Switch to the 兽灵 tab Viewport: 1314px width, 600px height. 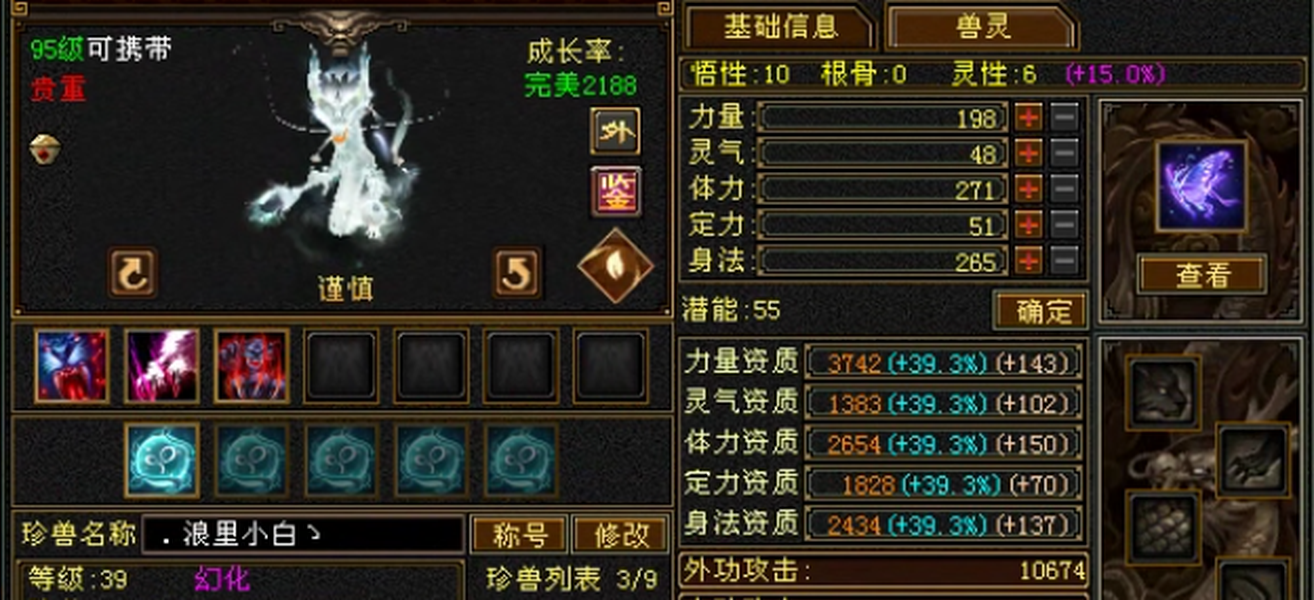983,27
